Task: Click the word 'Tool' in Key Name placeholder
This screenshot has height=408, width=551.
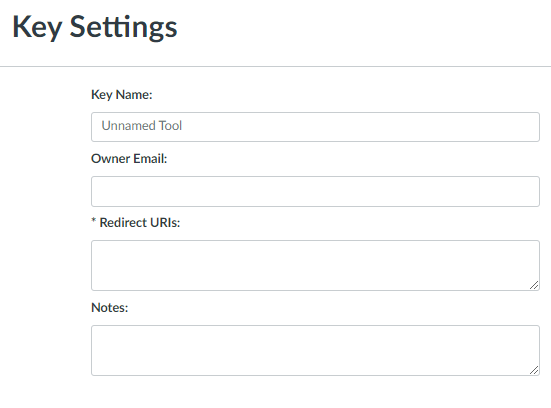Action: click(170, 125)
